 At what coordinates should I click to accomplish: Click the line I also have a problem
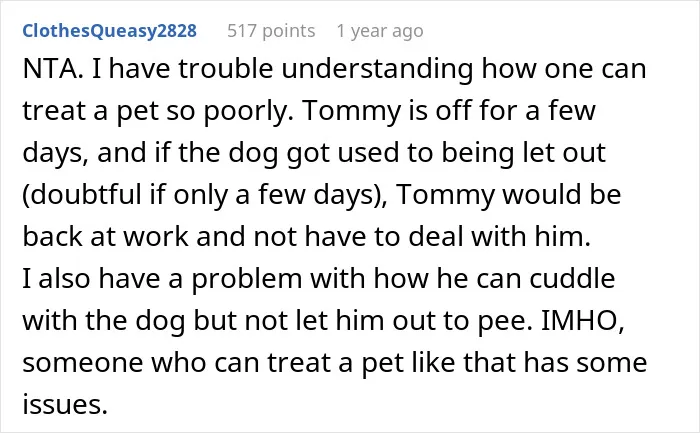(x=319, y=279)
